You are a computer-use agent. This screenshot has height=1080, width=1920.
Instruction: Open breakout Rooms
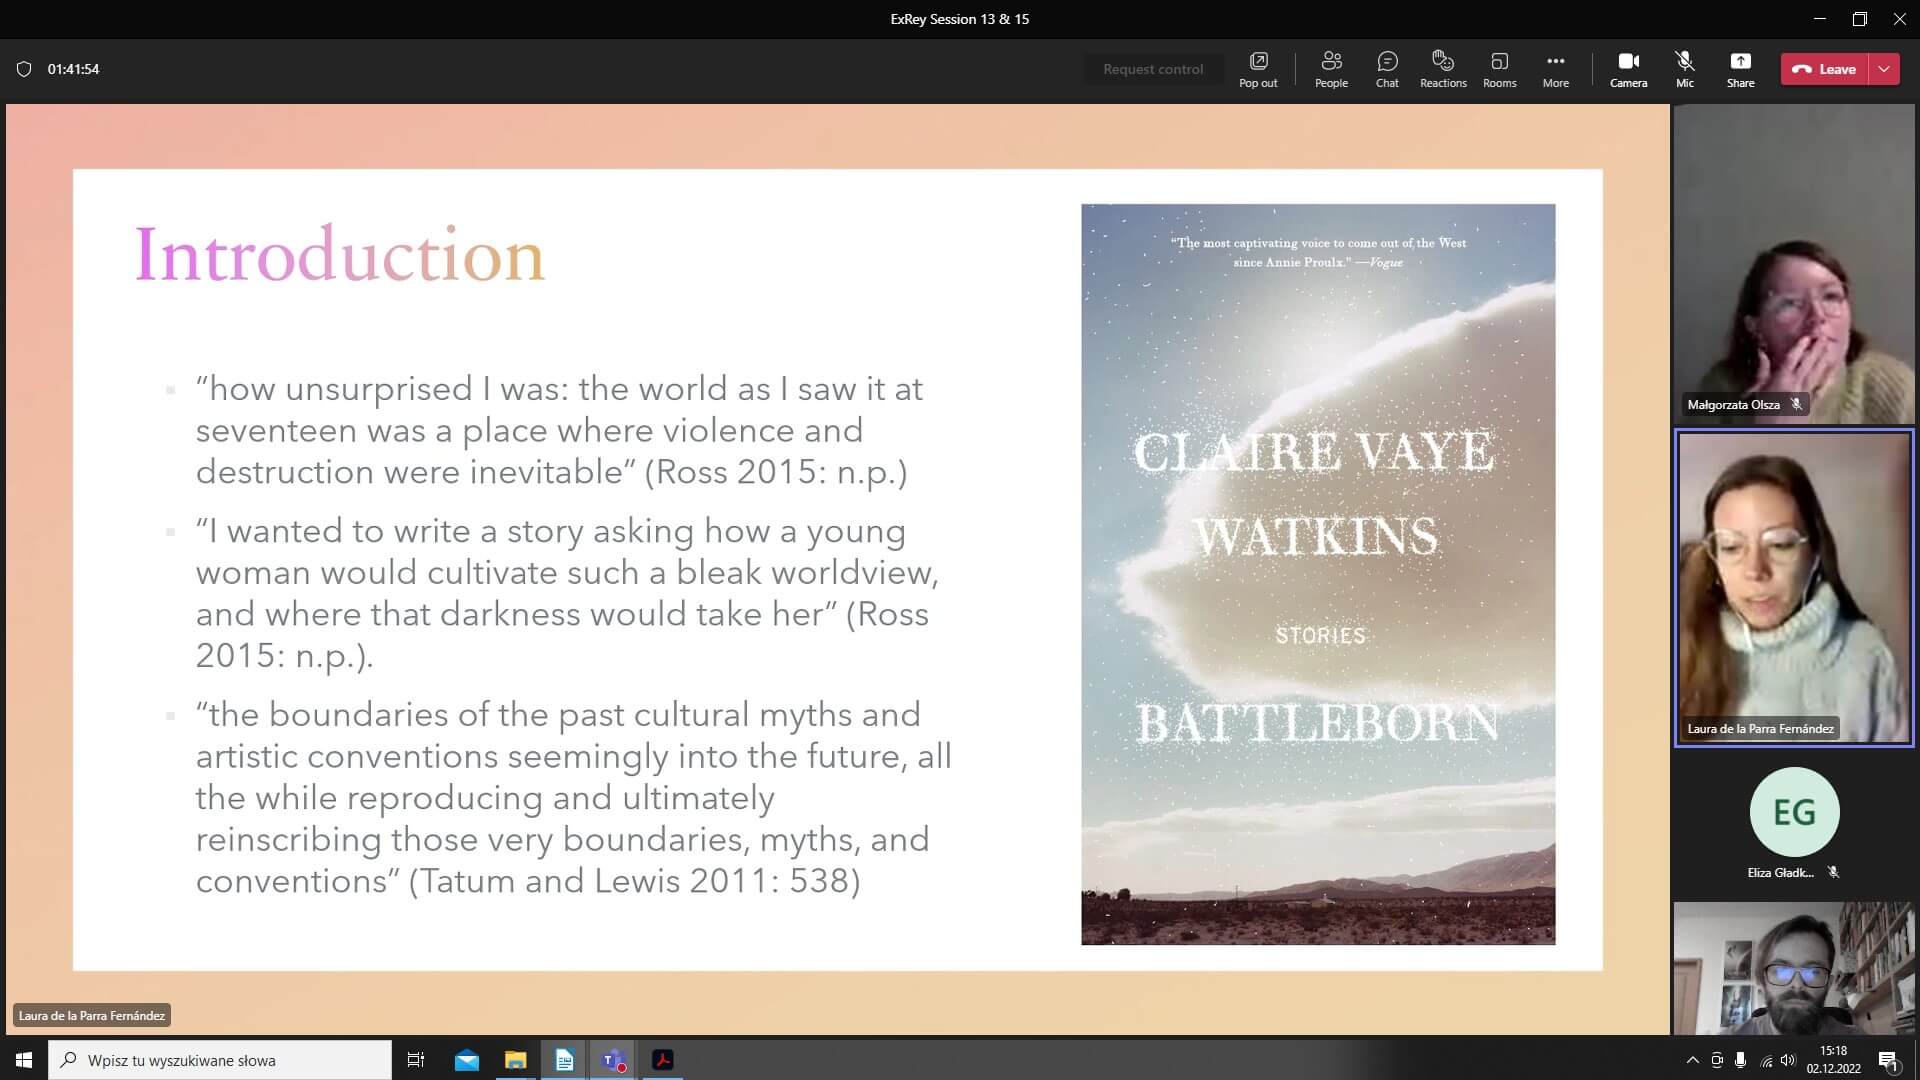1499,69
